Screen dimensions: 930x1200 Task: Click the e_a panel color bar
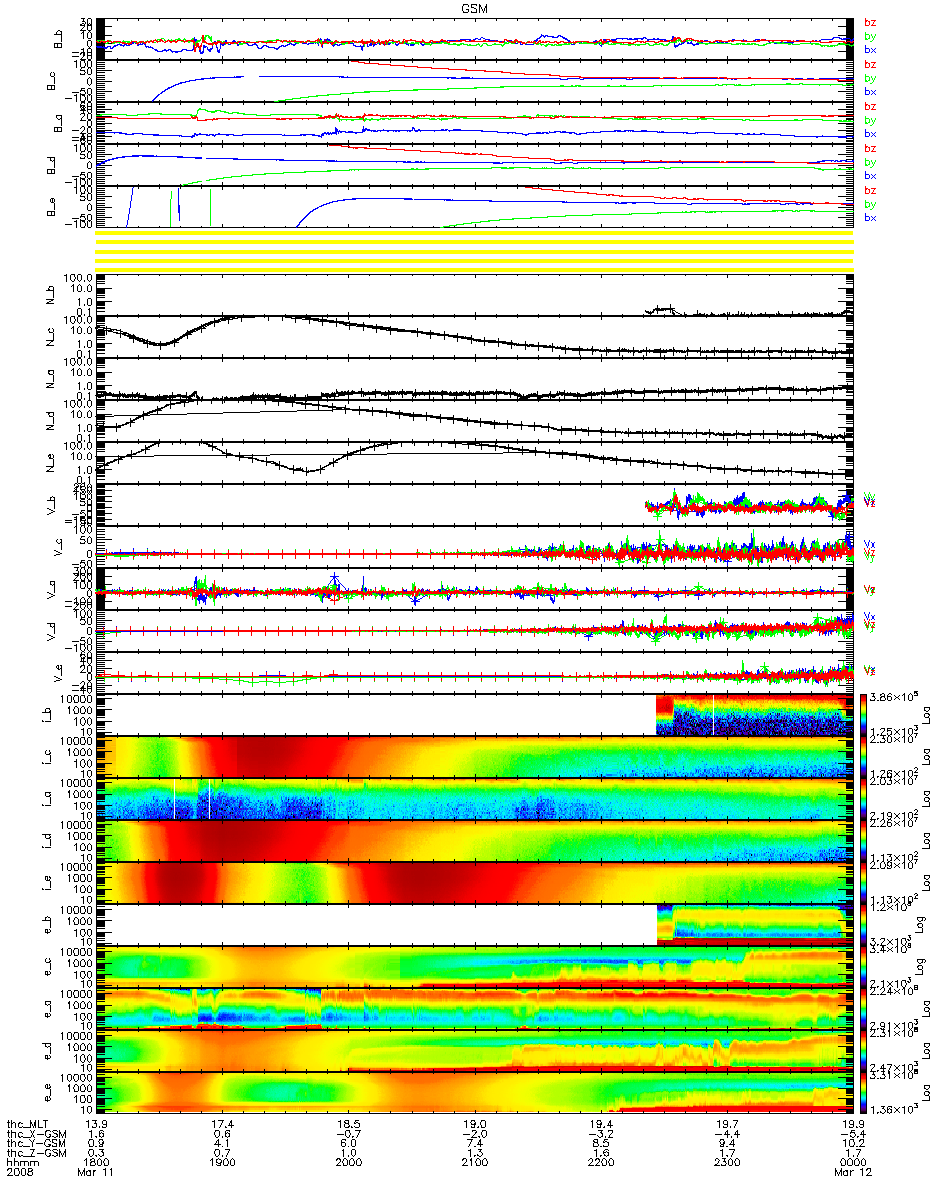pos(866,1009)
